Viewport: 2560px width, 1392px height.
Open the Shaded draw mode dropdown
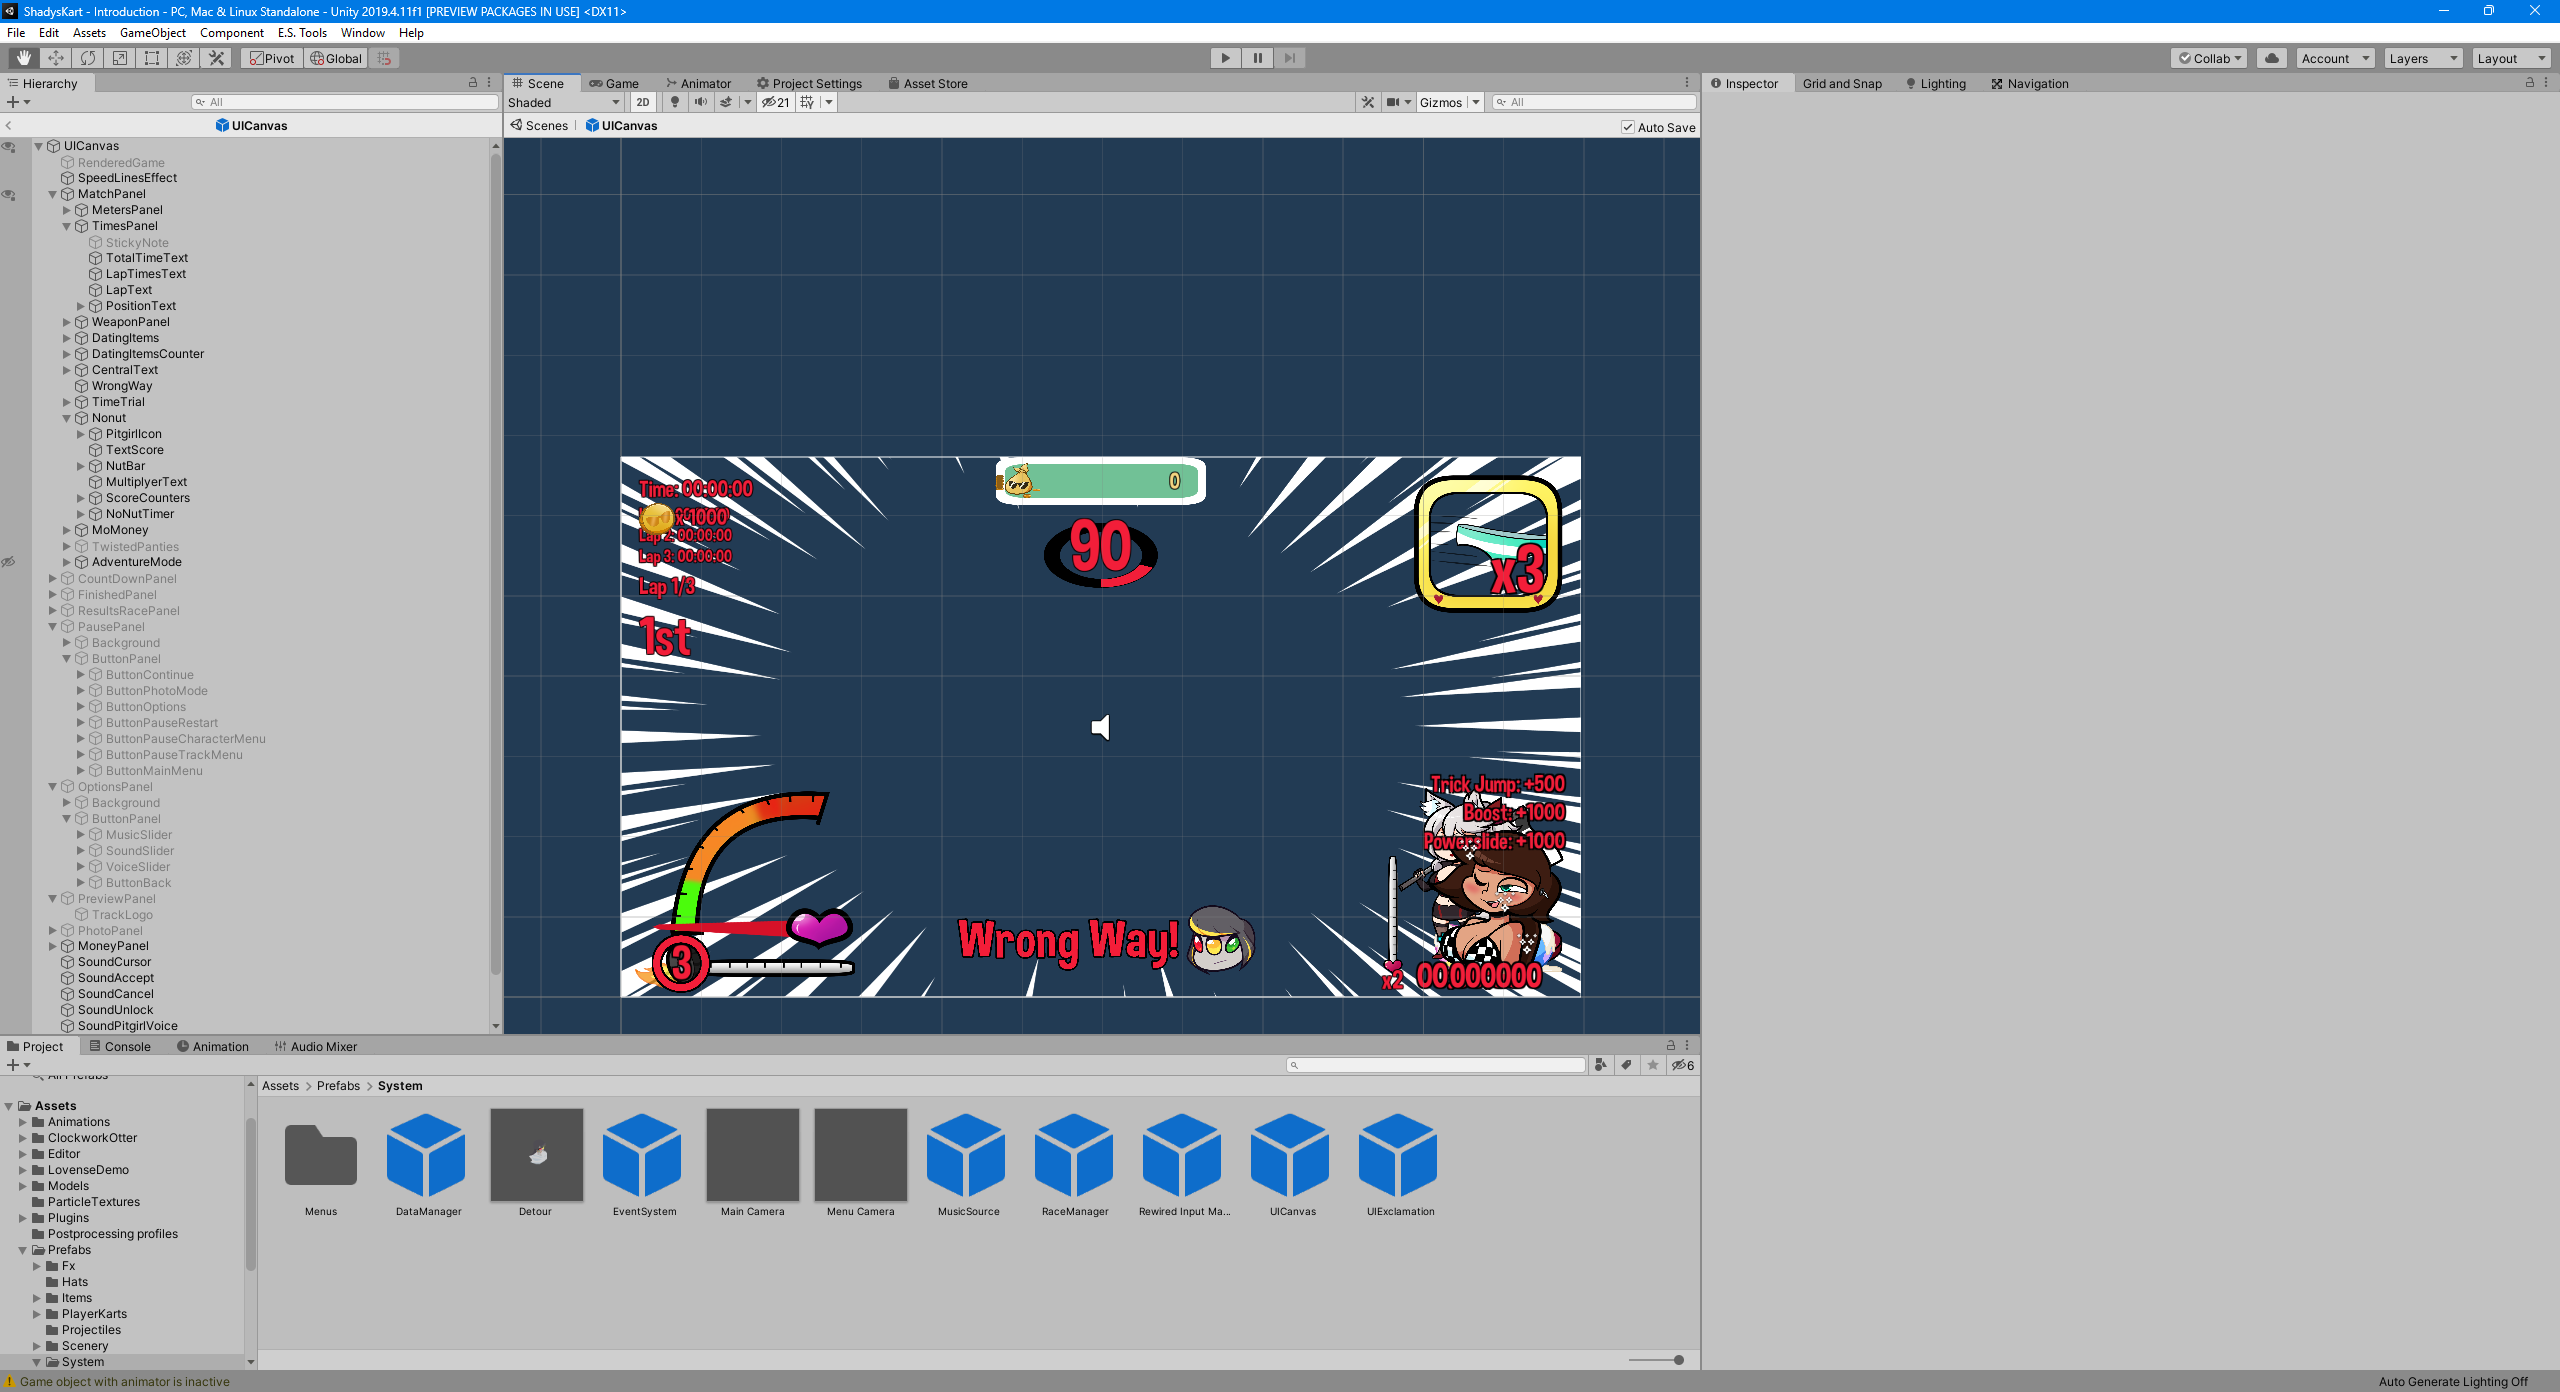click(x=564, y=102)
